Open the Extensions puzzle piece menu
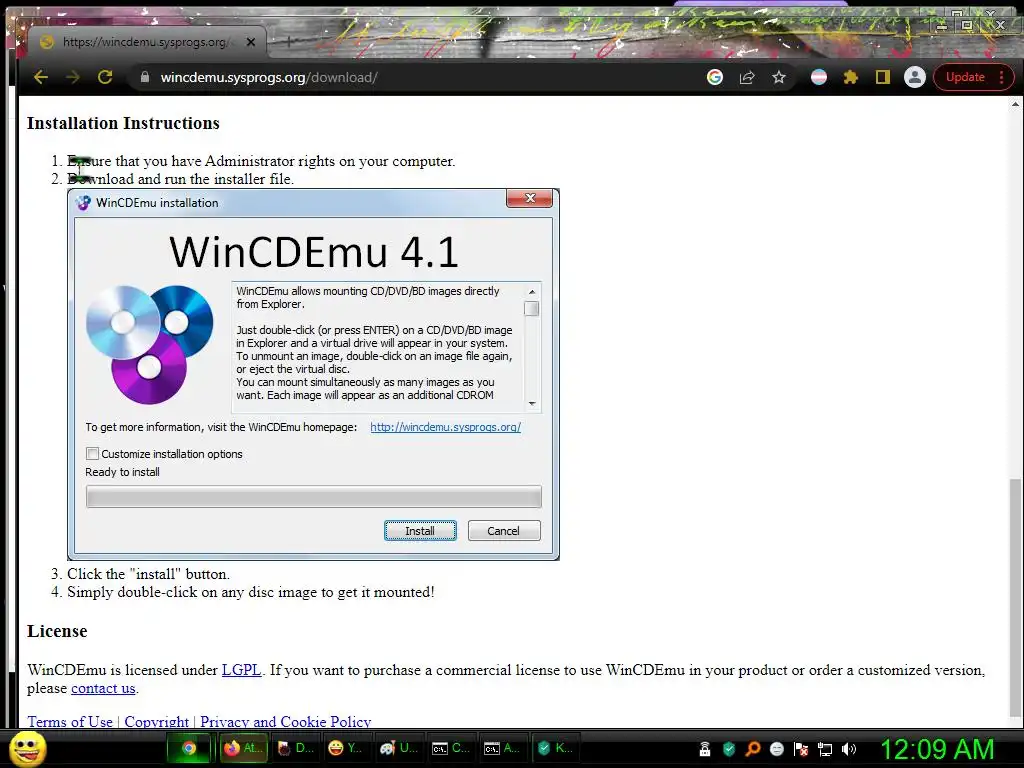The height and width of the screenshot is (768, 1024). pyautogui.click(x=850, y=77)
